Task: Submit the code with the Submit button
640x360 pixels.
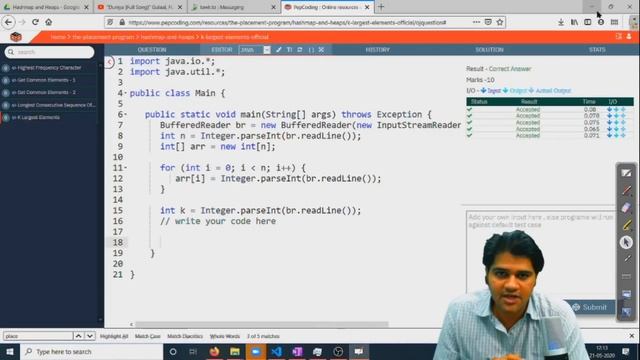Action: pyautogui.click(x=590, y=307)
